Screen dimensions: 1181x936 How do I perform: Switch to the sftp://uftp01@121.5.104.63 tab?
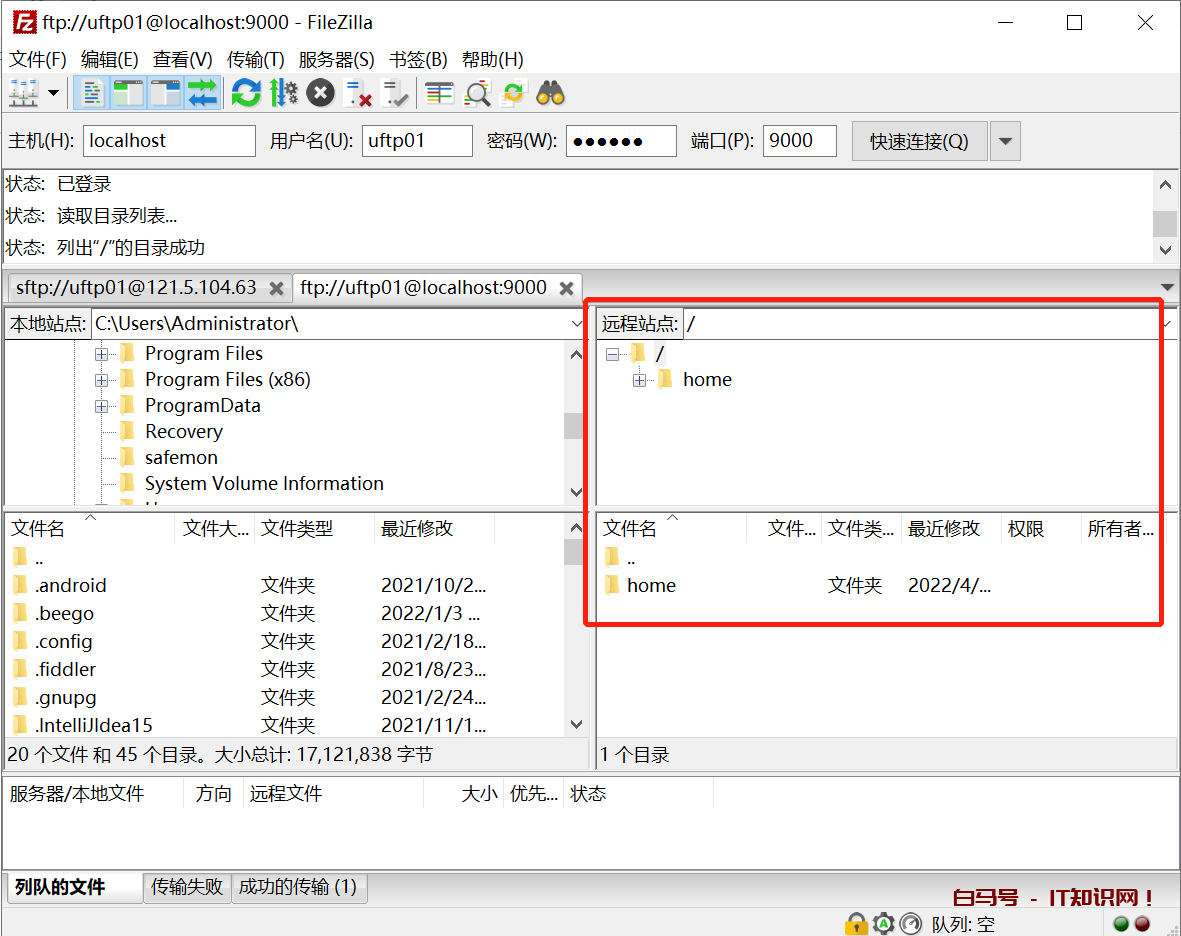point(137,288)
